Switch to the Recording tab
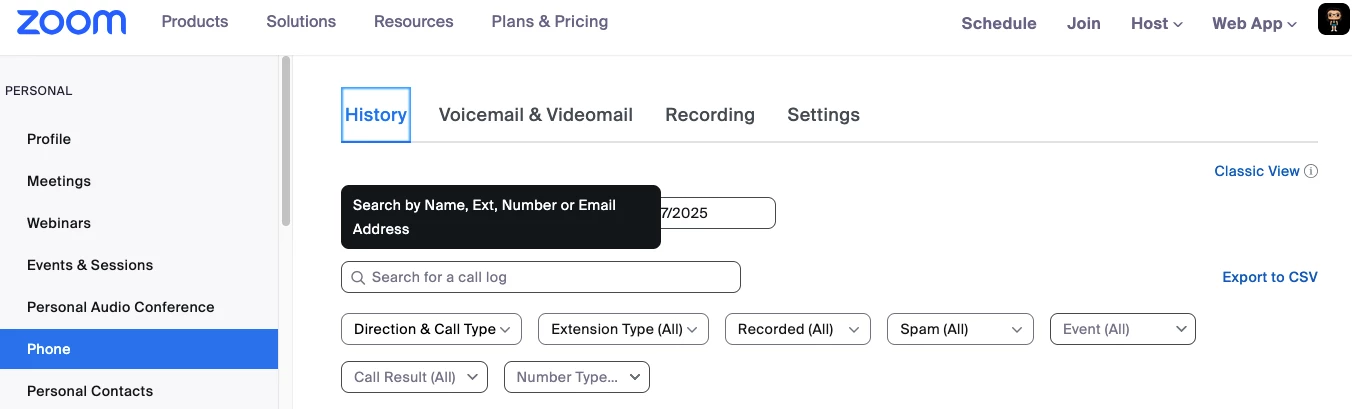The height and width of the screenshot is (409, 1352). point(710,115)
